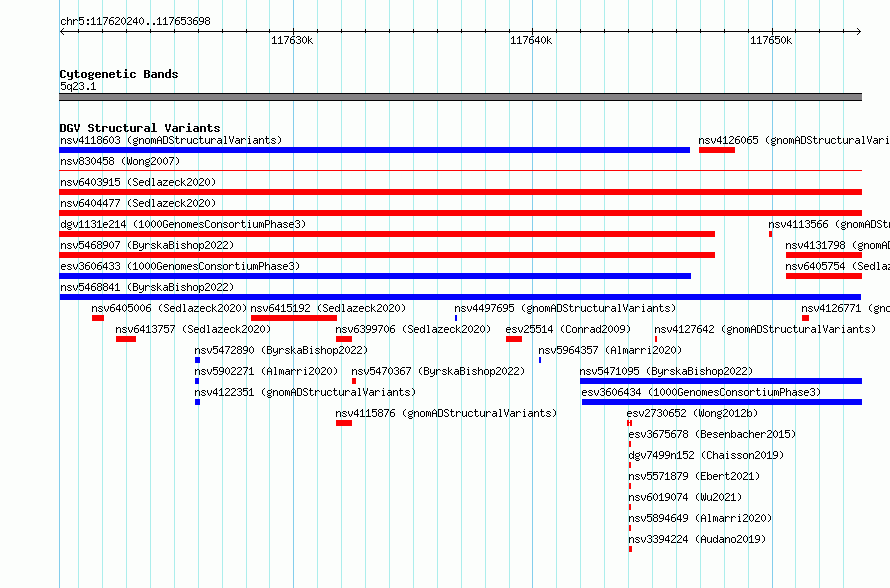890x588 pixels.
Task: Open nsv5571879 (Ebert2021) label
Action: (694, 476)
